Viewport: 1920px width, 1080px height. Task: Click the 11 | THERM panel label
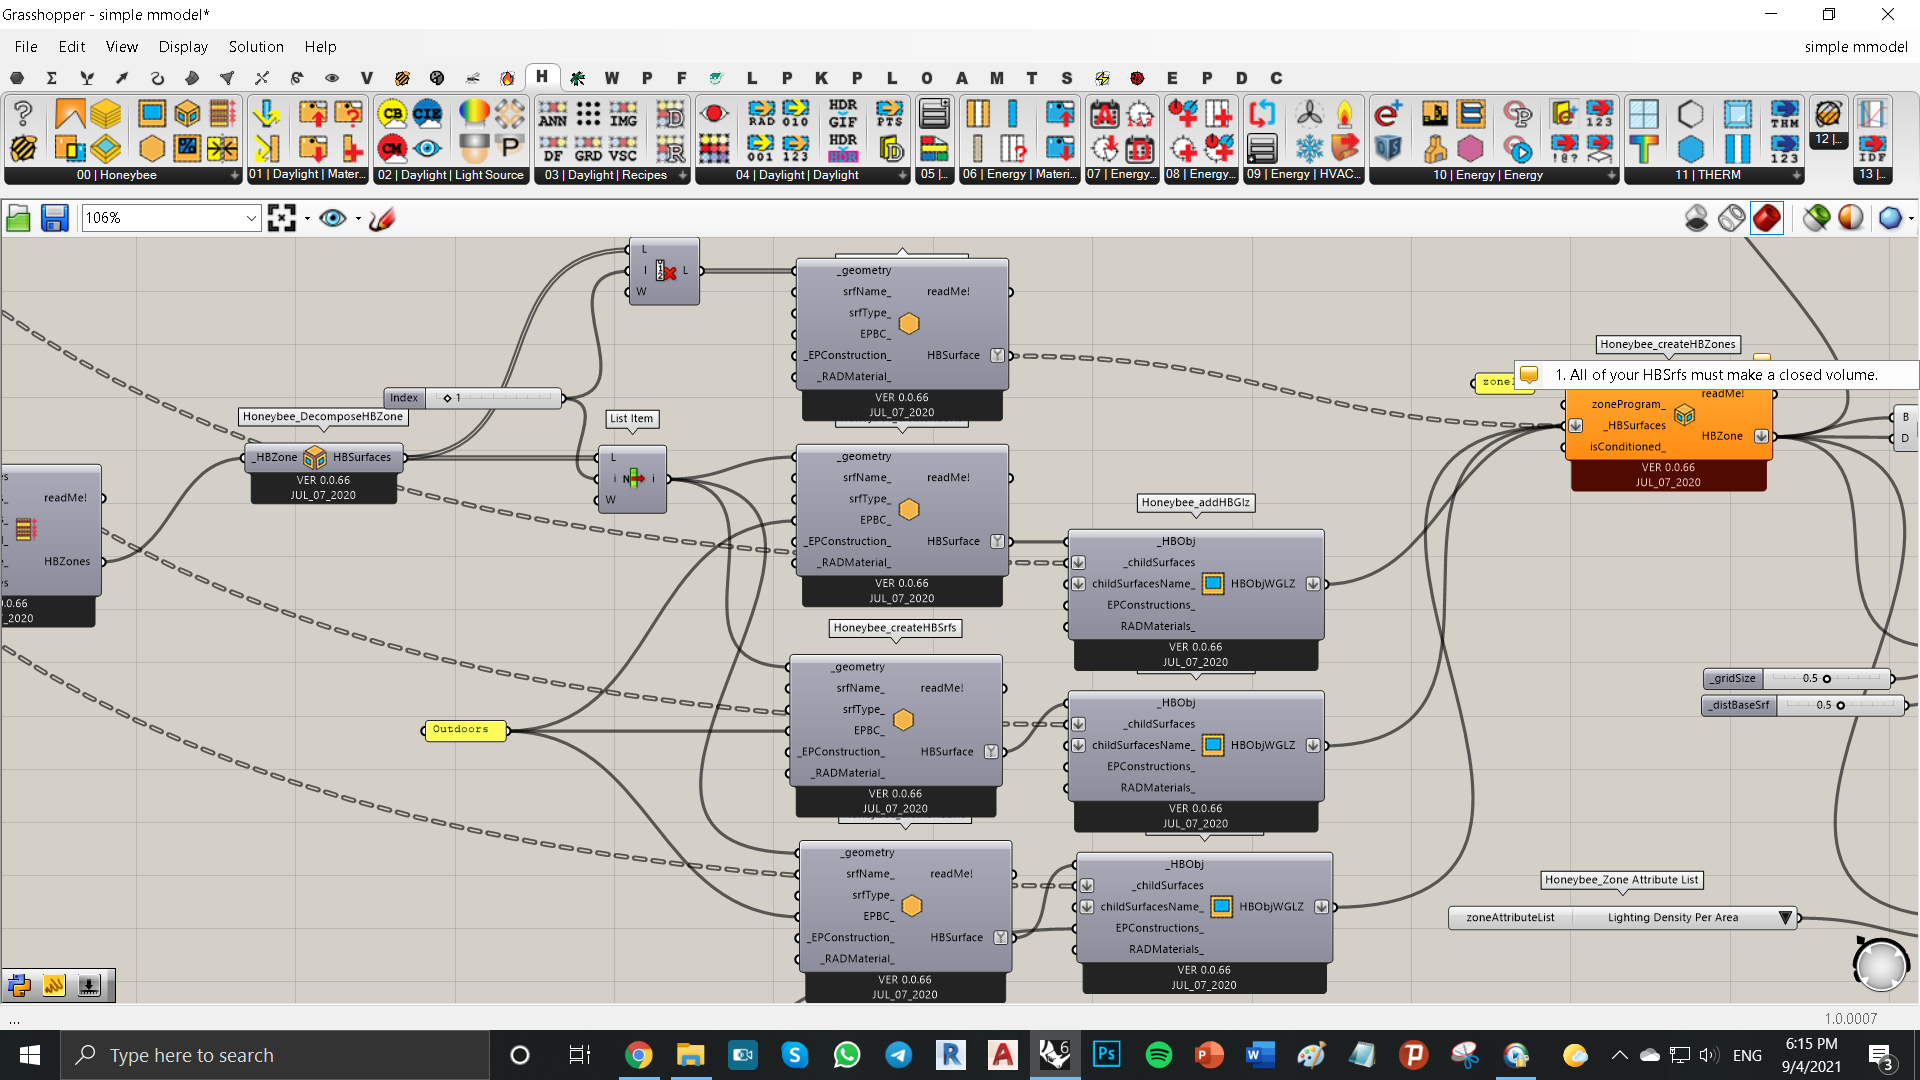click(1708, 175)
